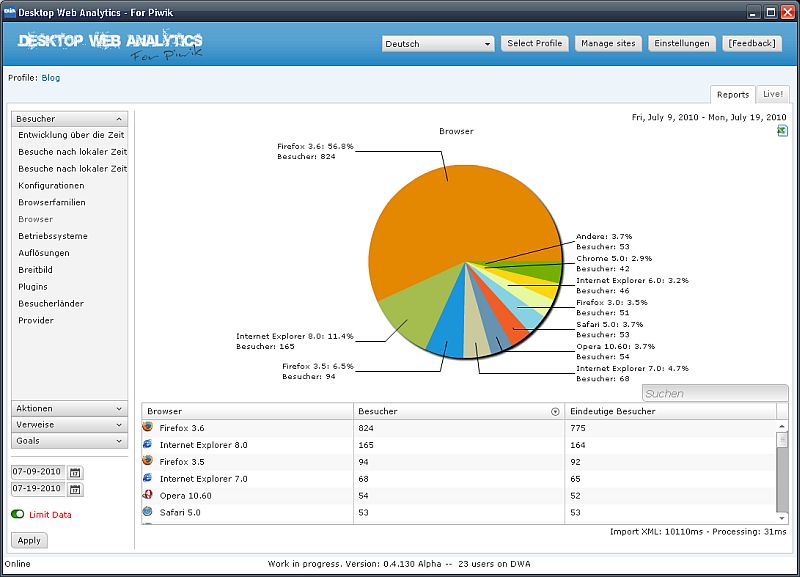Click the Manage sites button
This screenshot has width=800, height=577.
click(x=608, y=44)
